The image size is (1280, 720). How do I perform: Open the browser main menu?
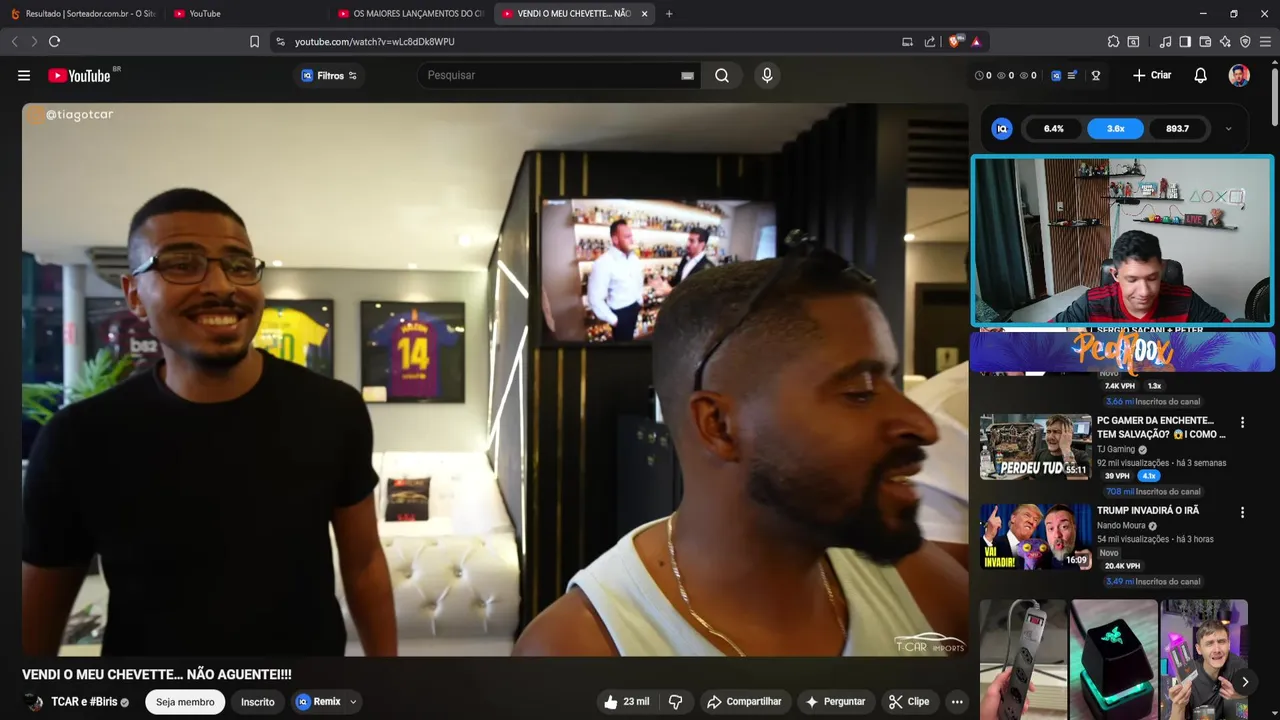(x=1265, y=41)
